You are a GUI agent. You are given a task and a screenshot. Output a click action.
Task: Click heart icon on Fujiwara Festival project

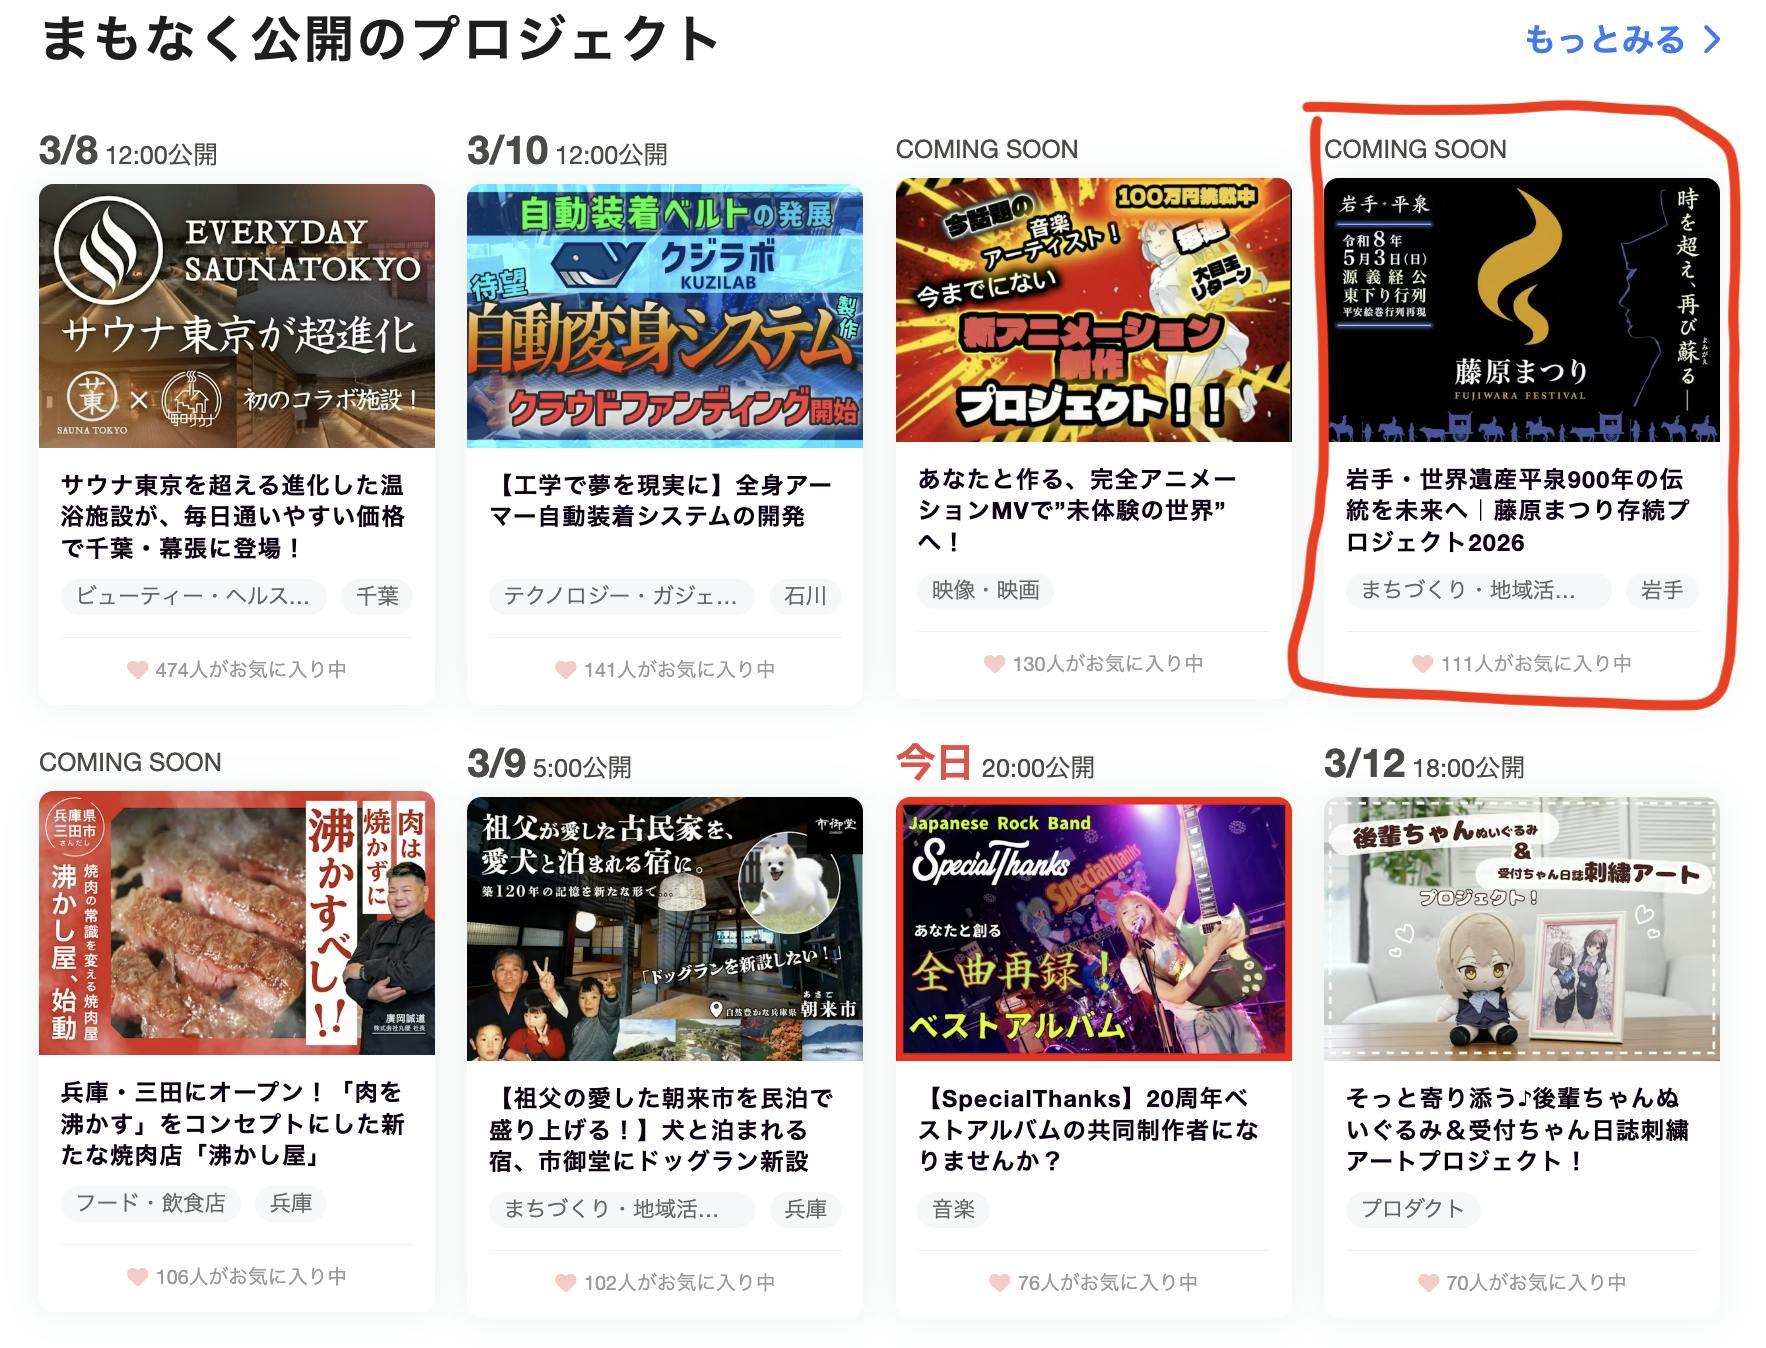tap(1422, 664)
